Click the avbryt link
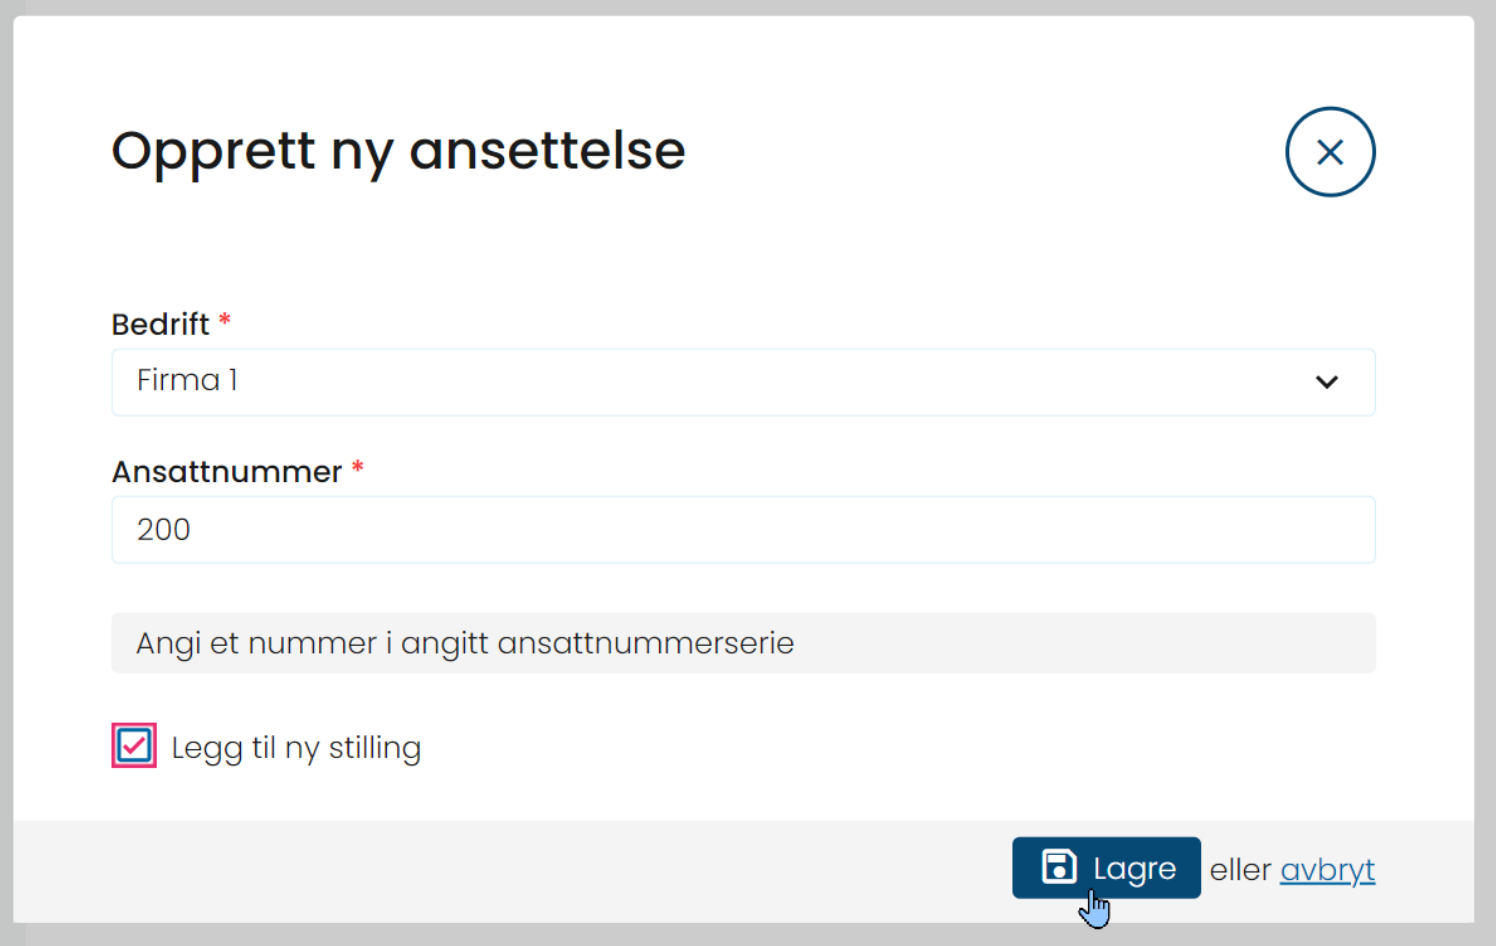 click(1328, 870)
